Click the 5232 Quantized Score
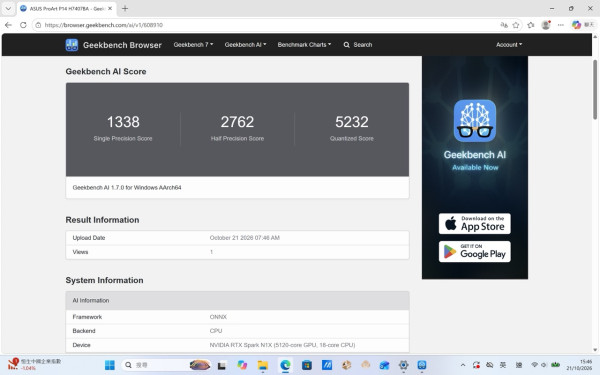Image resolution: width=600 pixels, height=375 pixels. (352, 122)
